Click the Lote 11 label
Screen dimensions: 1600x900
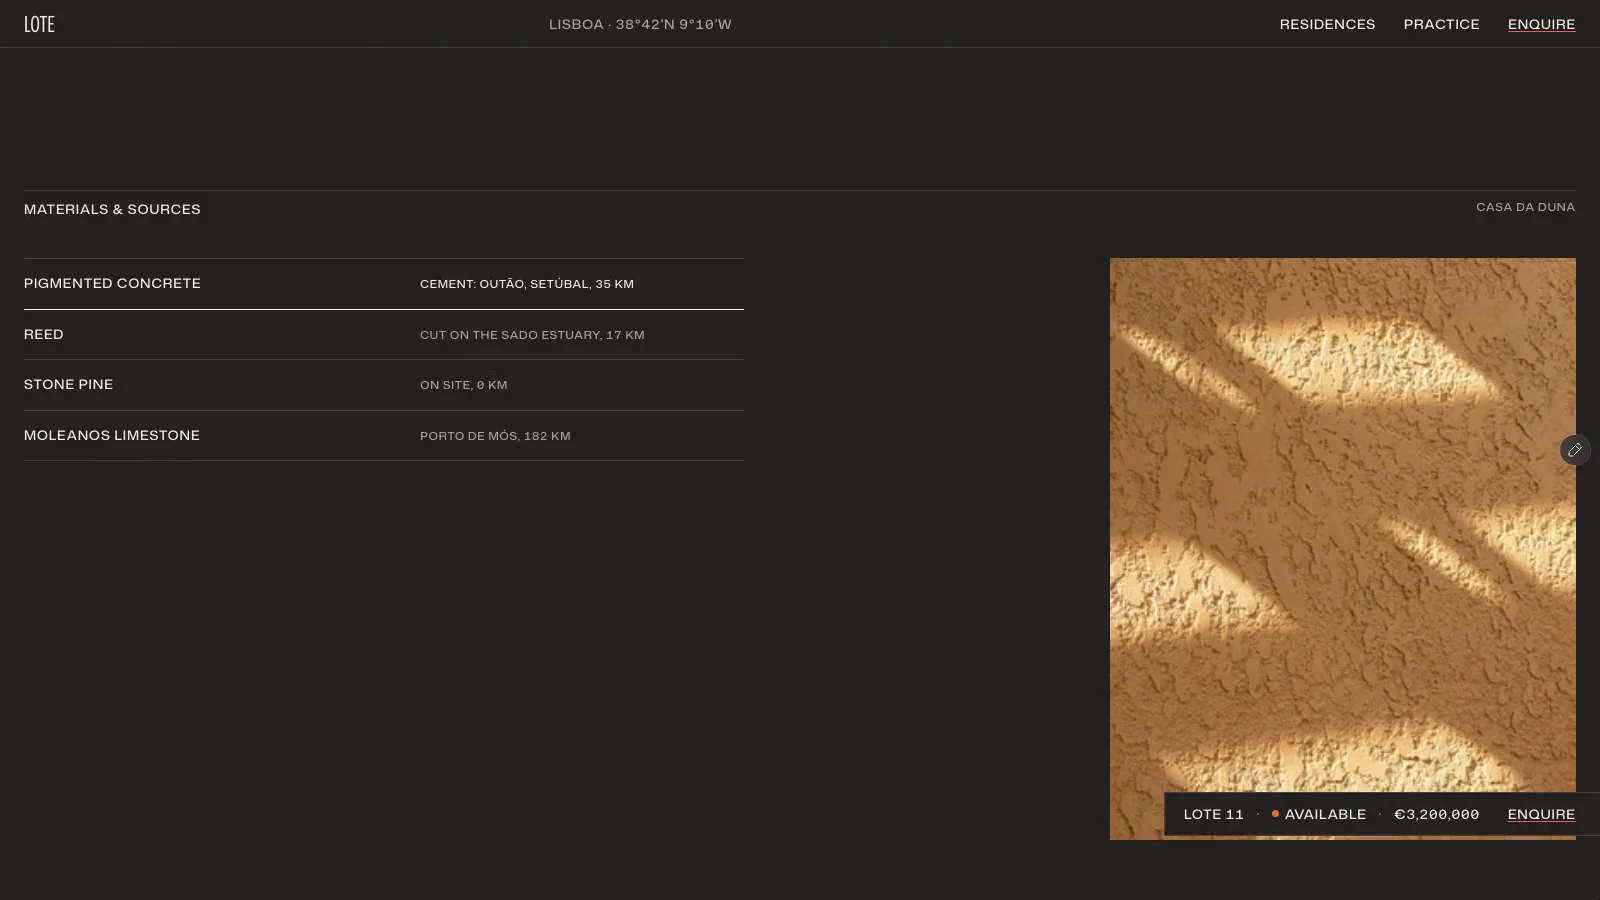coord(1213,814)
